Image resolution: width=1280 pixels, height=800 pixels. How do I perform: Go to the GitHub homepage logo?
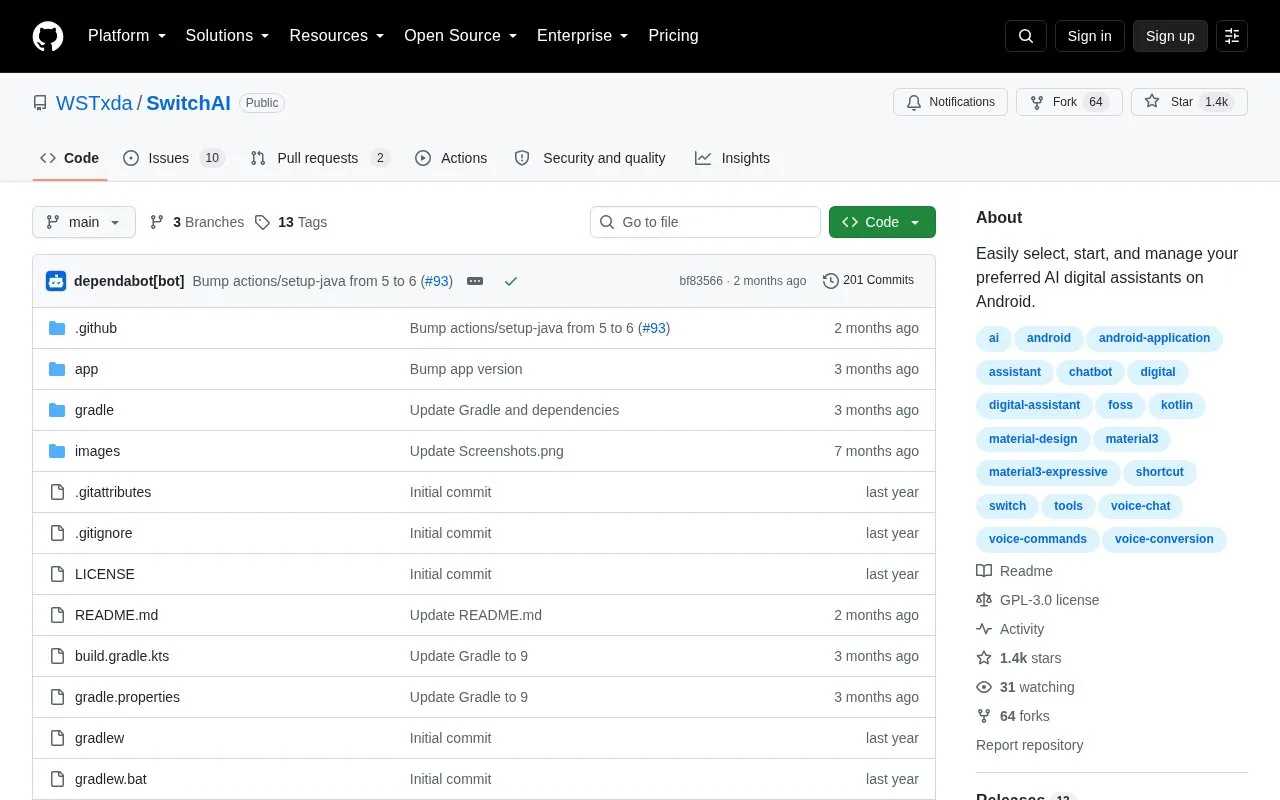pos(48,36)
